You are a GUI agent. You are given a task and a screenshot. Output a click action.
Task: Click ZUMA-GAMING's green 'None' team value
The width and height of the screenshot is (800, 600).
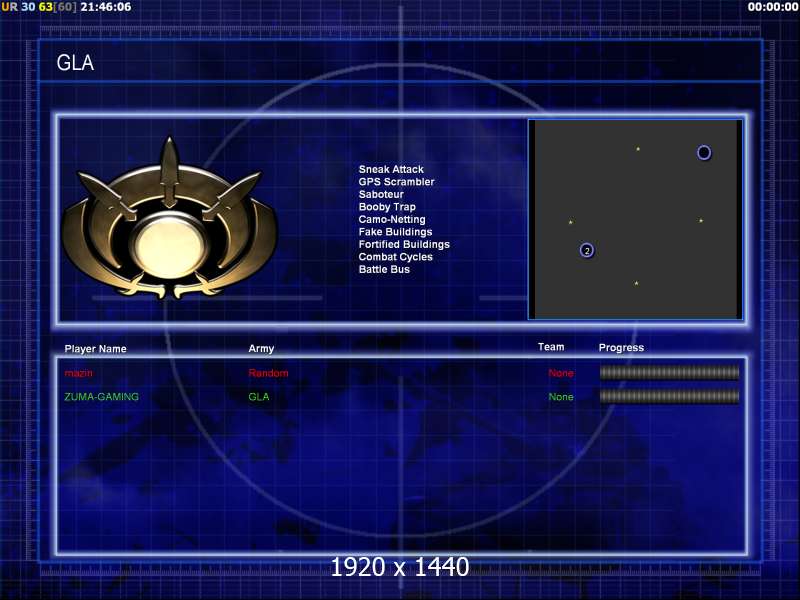pyautogui.click(x=561, y=396)
